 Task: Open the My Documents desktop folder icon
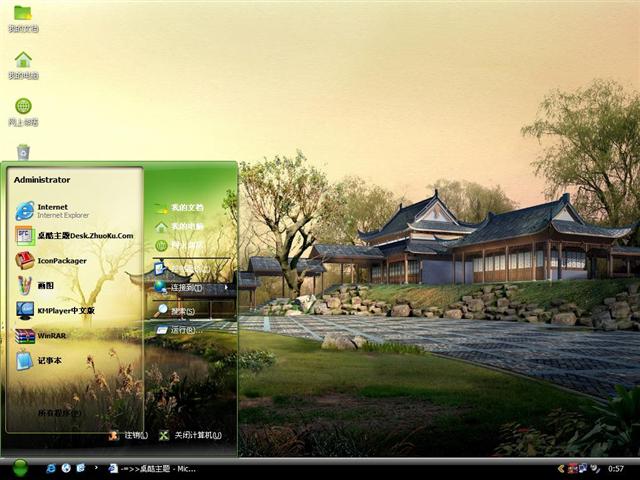(23, 18)
